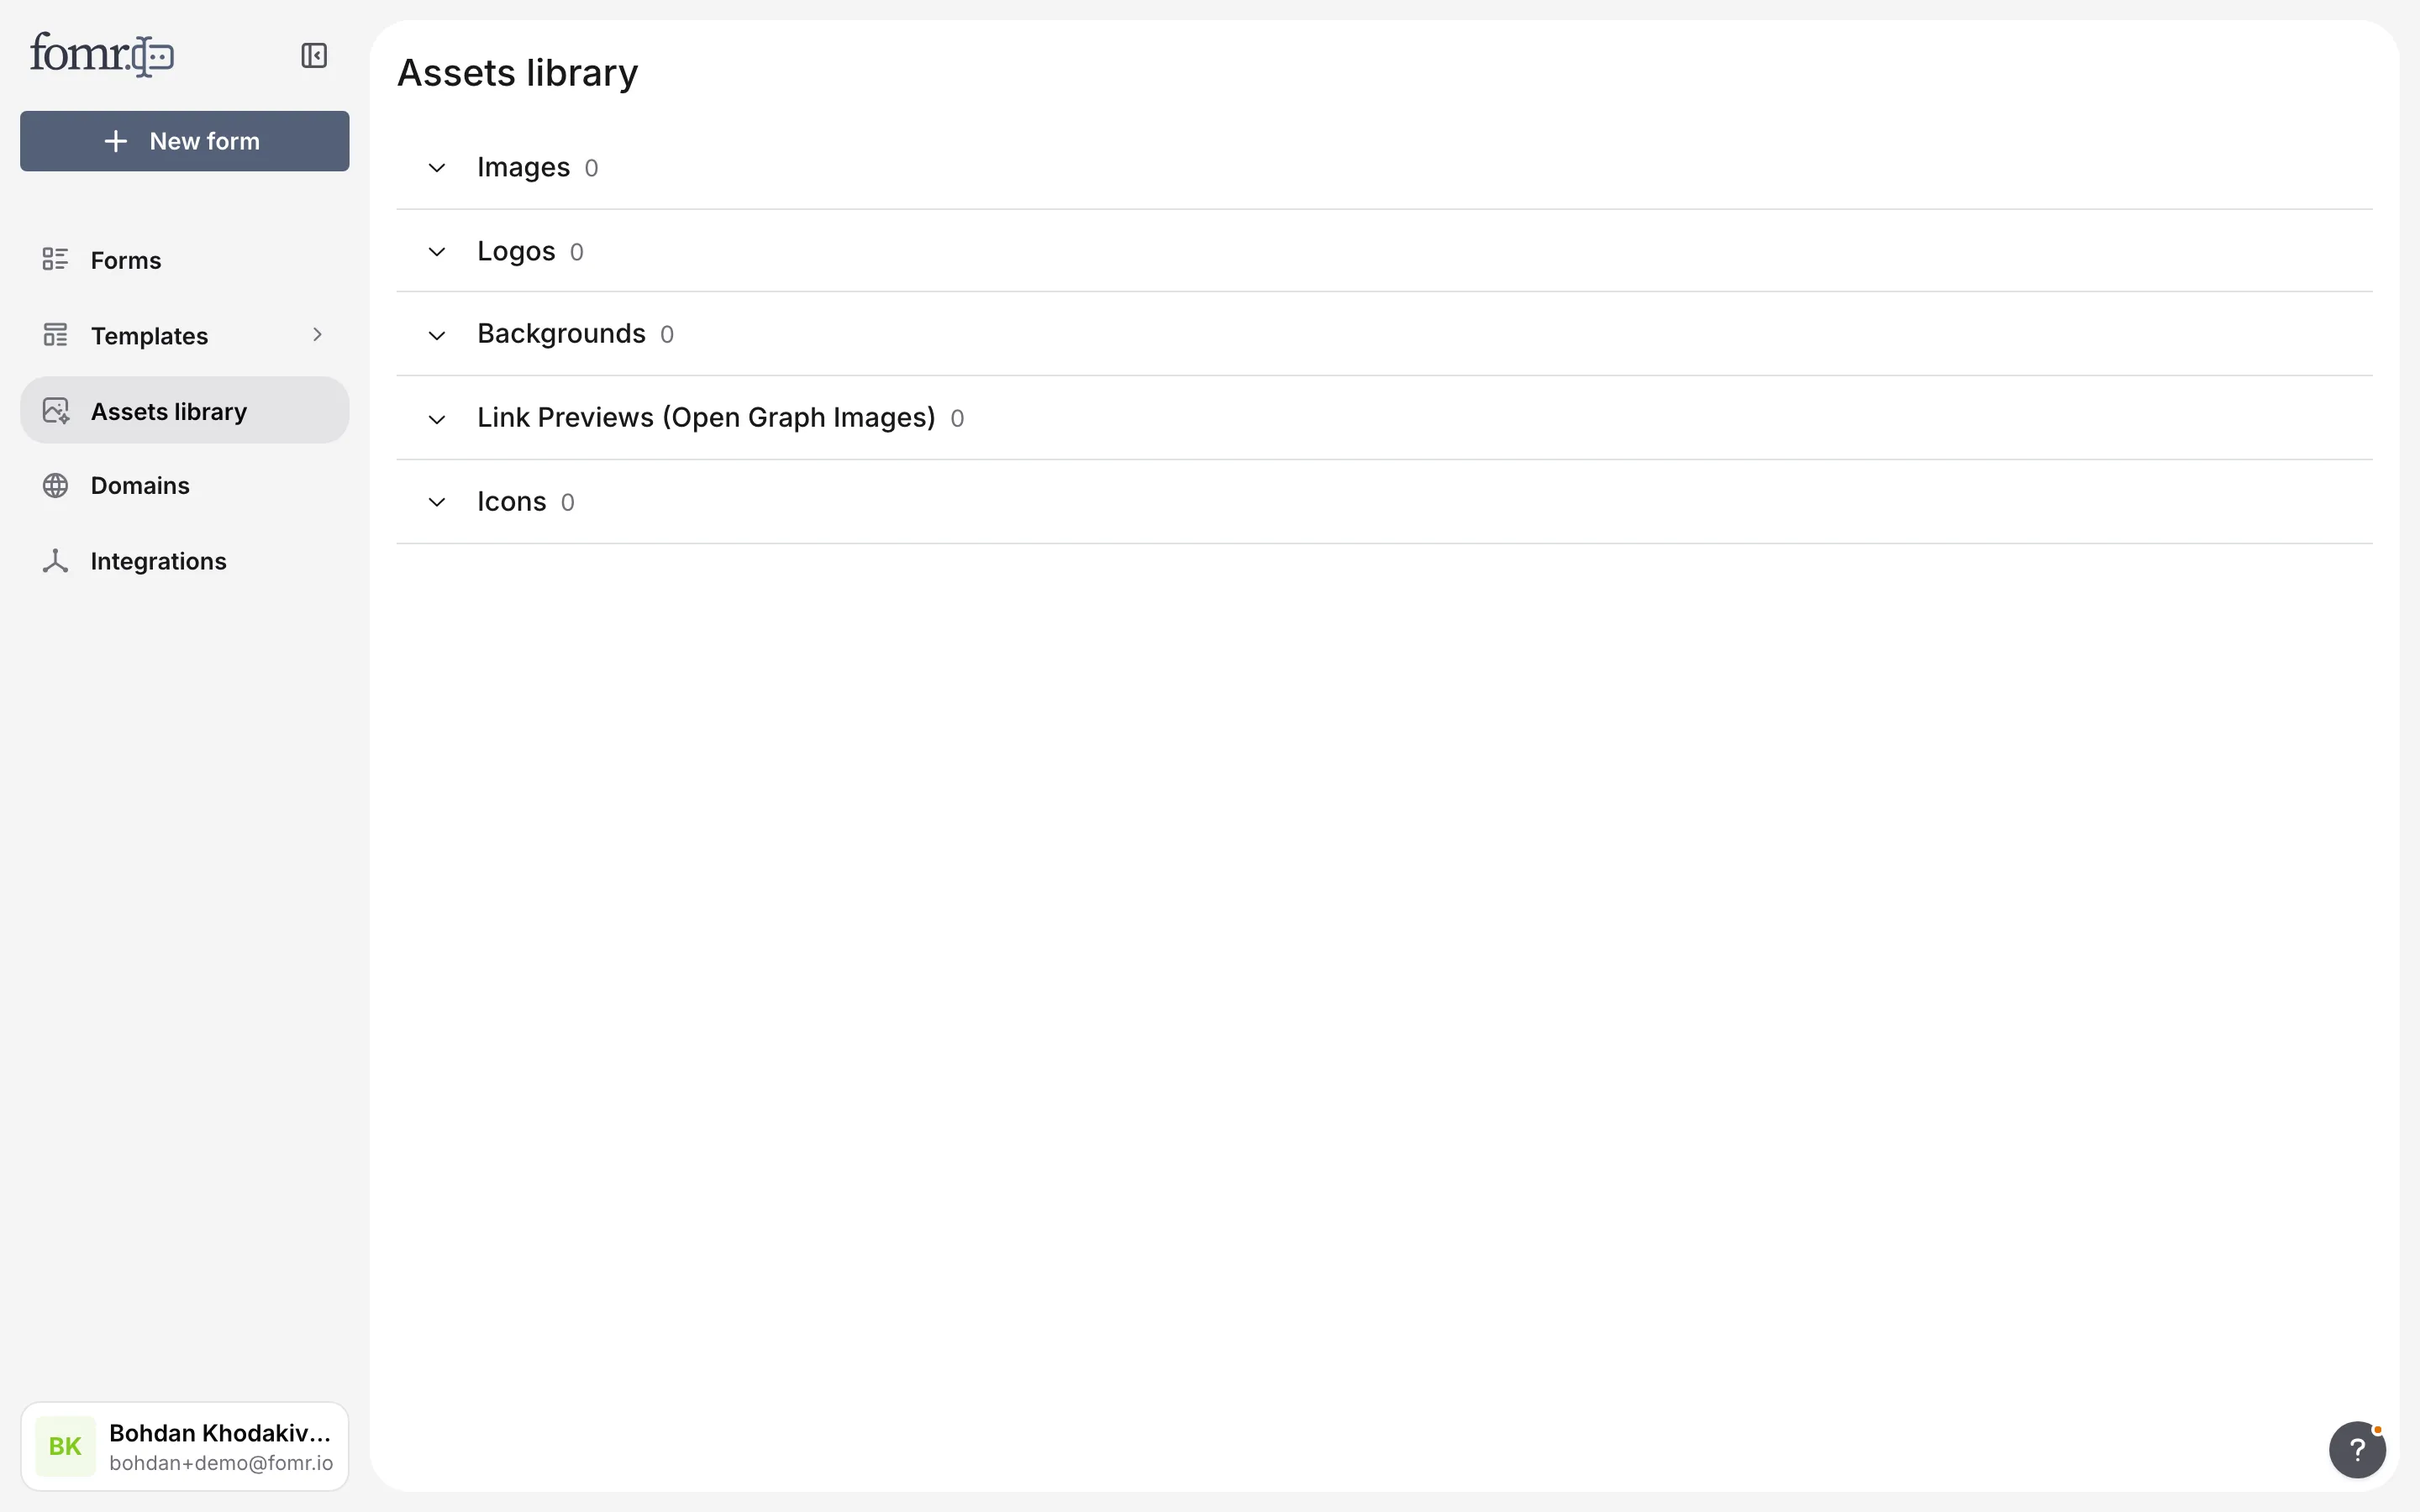2420x1512 pixels.
Task: Click the Backgrounds count 0
Action: click(667, 335)
